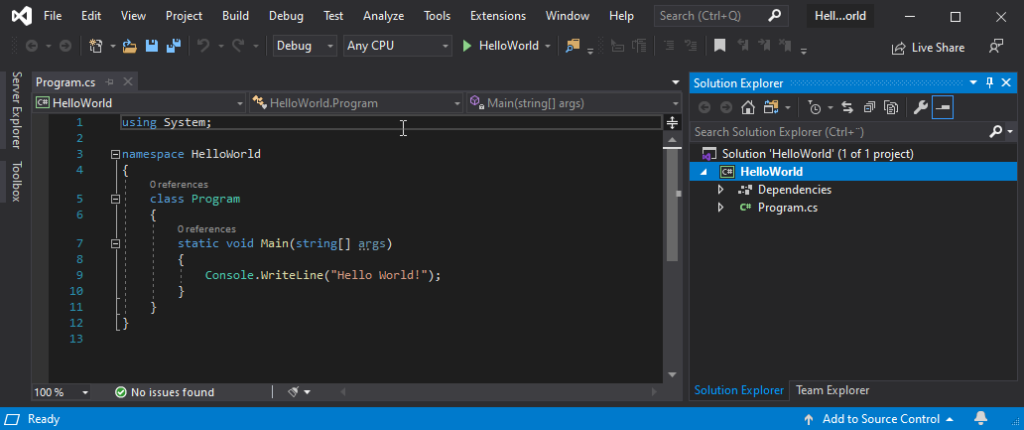Click Add to Source Control
The height and width of the screenshot is (430, 1024).
[x=880, y=419]
